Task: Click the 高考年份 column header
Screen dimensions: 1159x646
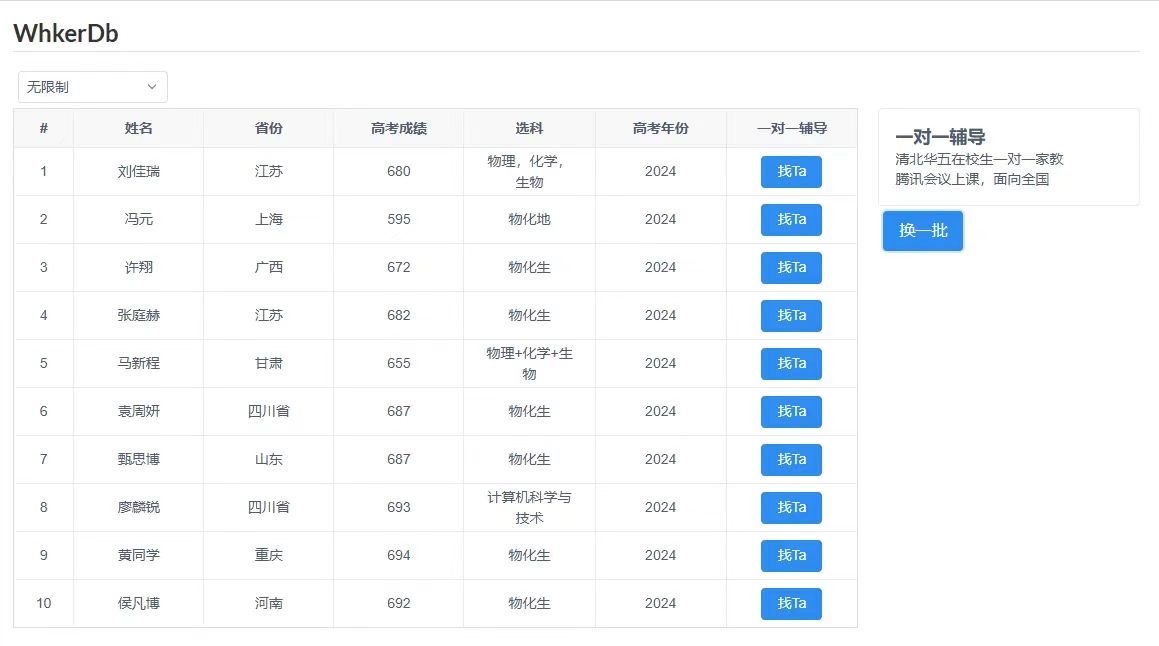Action: (x=660, y=128)
